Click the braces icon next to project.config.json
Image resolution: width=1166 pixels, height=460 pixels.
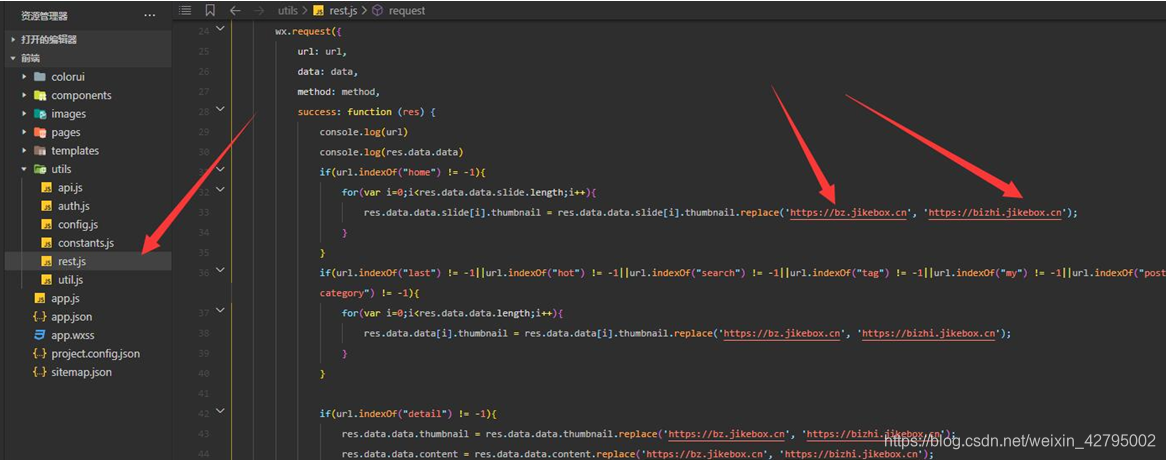pyautogui.click(x=39, y=354)
